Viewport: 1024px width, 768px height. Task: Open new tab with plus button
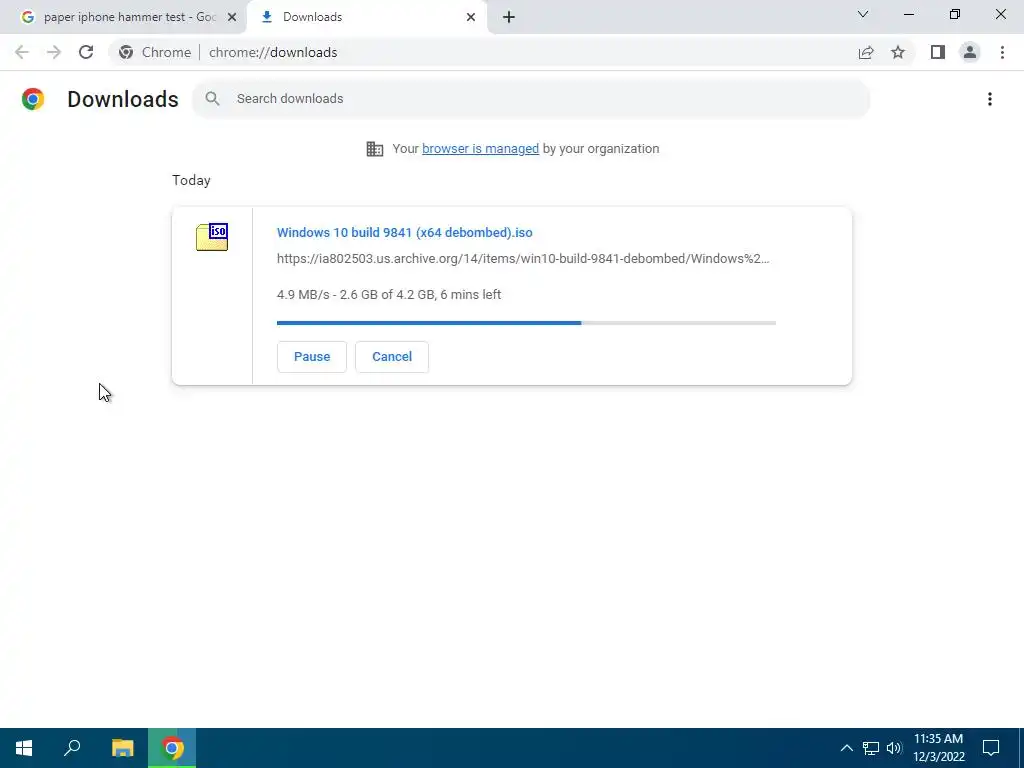tap(509, 17)
